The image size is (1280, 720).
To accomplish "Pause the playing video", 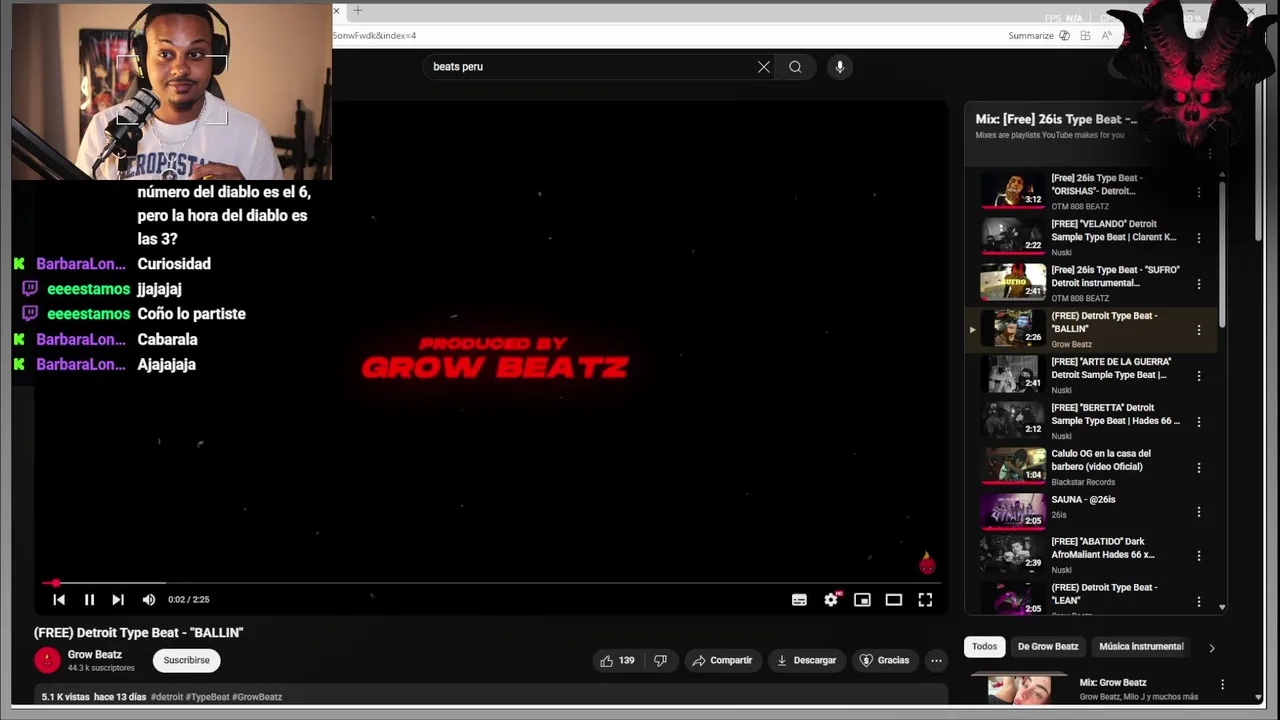I will coord(89,600).
